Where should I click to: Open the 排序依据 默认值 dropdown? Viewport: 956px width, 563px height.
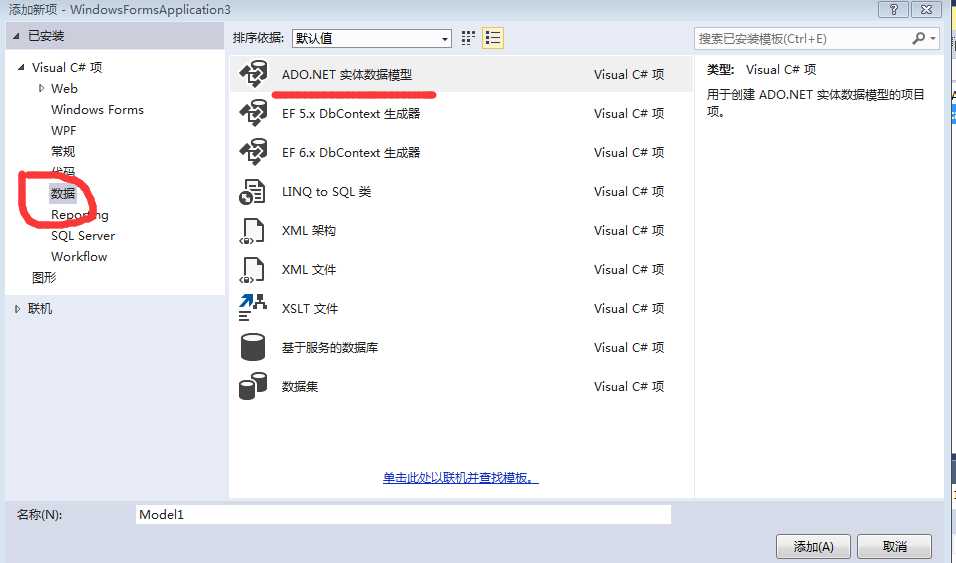pos(371,38)
